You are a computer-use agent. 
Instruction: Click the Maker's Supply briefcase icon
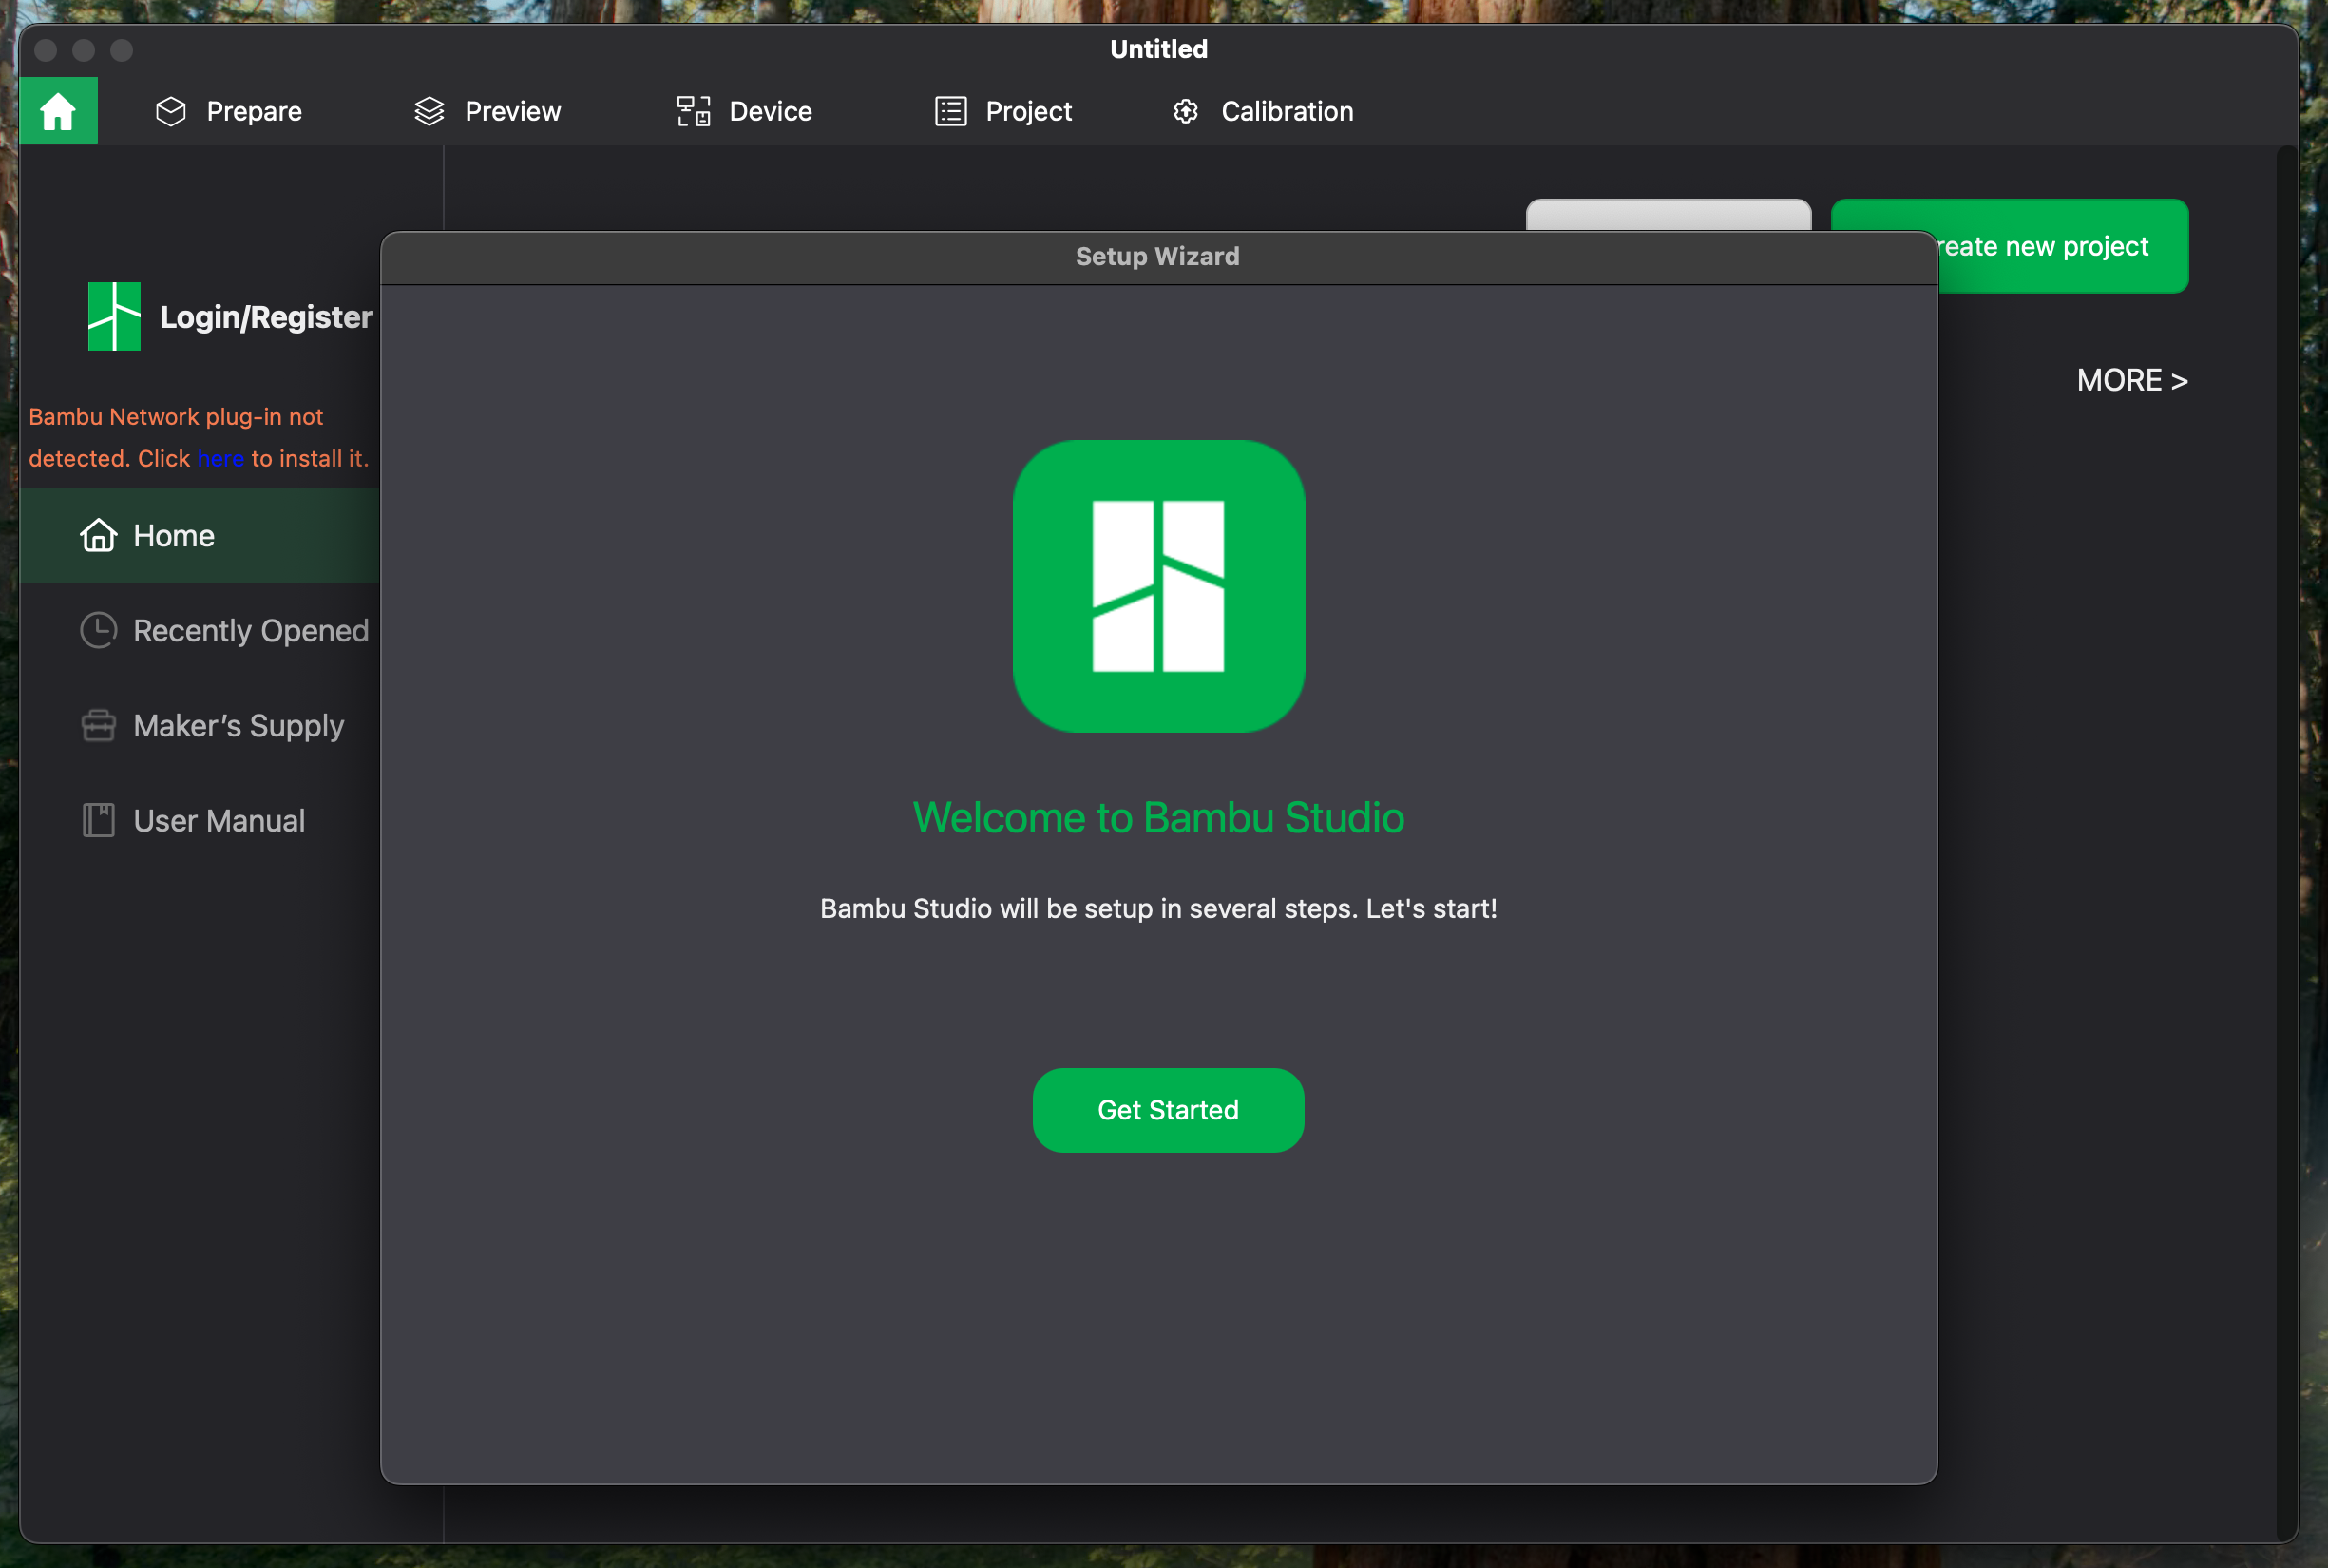pyautogui.click(x=98, y=725)
